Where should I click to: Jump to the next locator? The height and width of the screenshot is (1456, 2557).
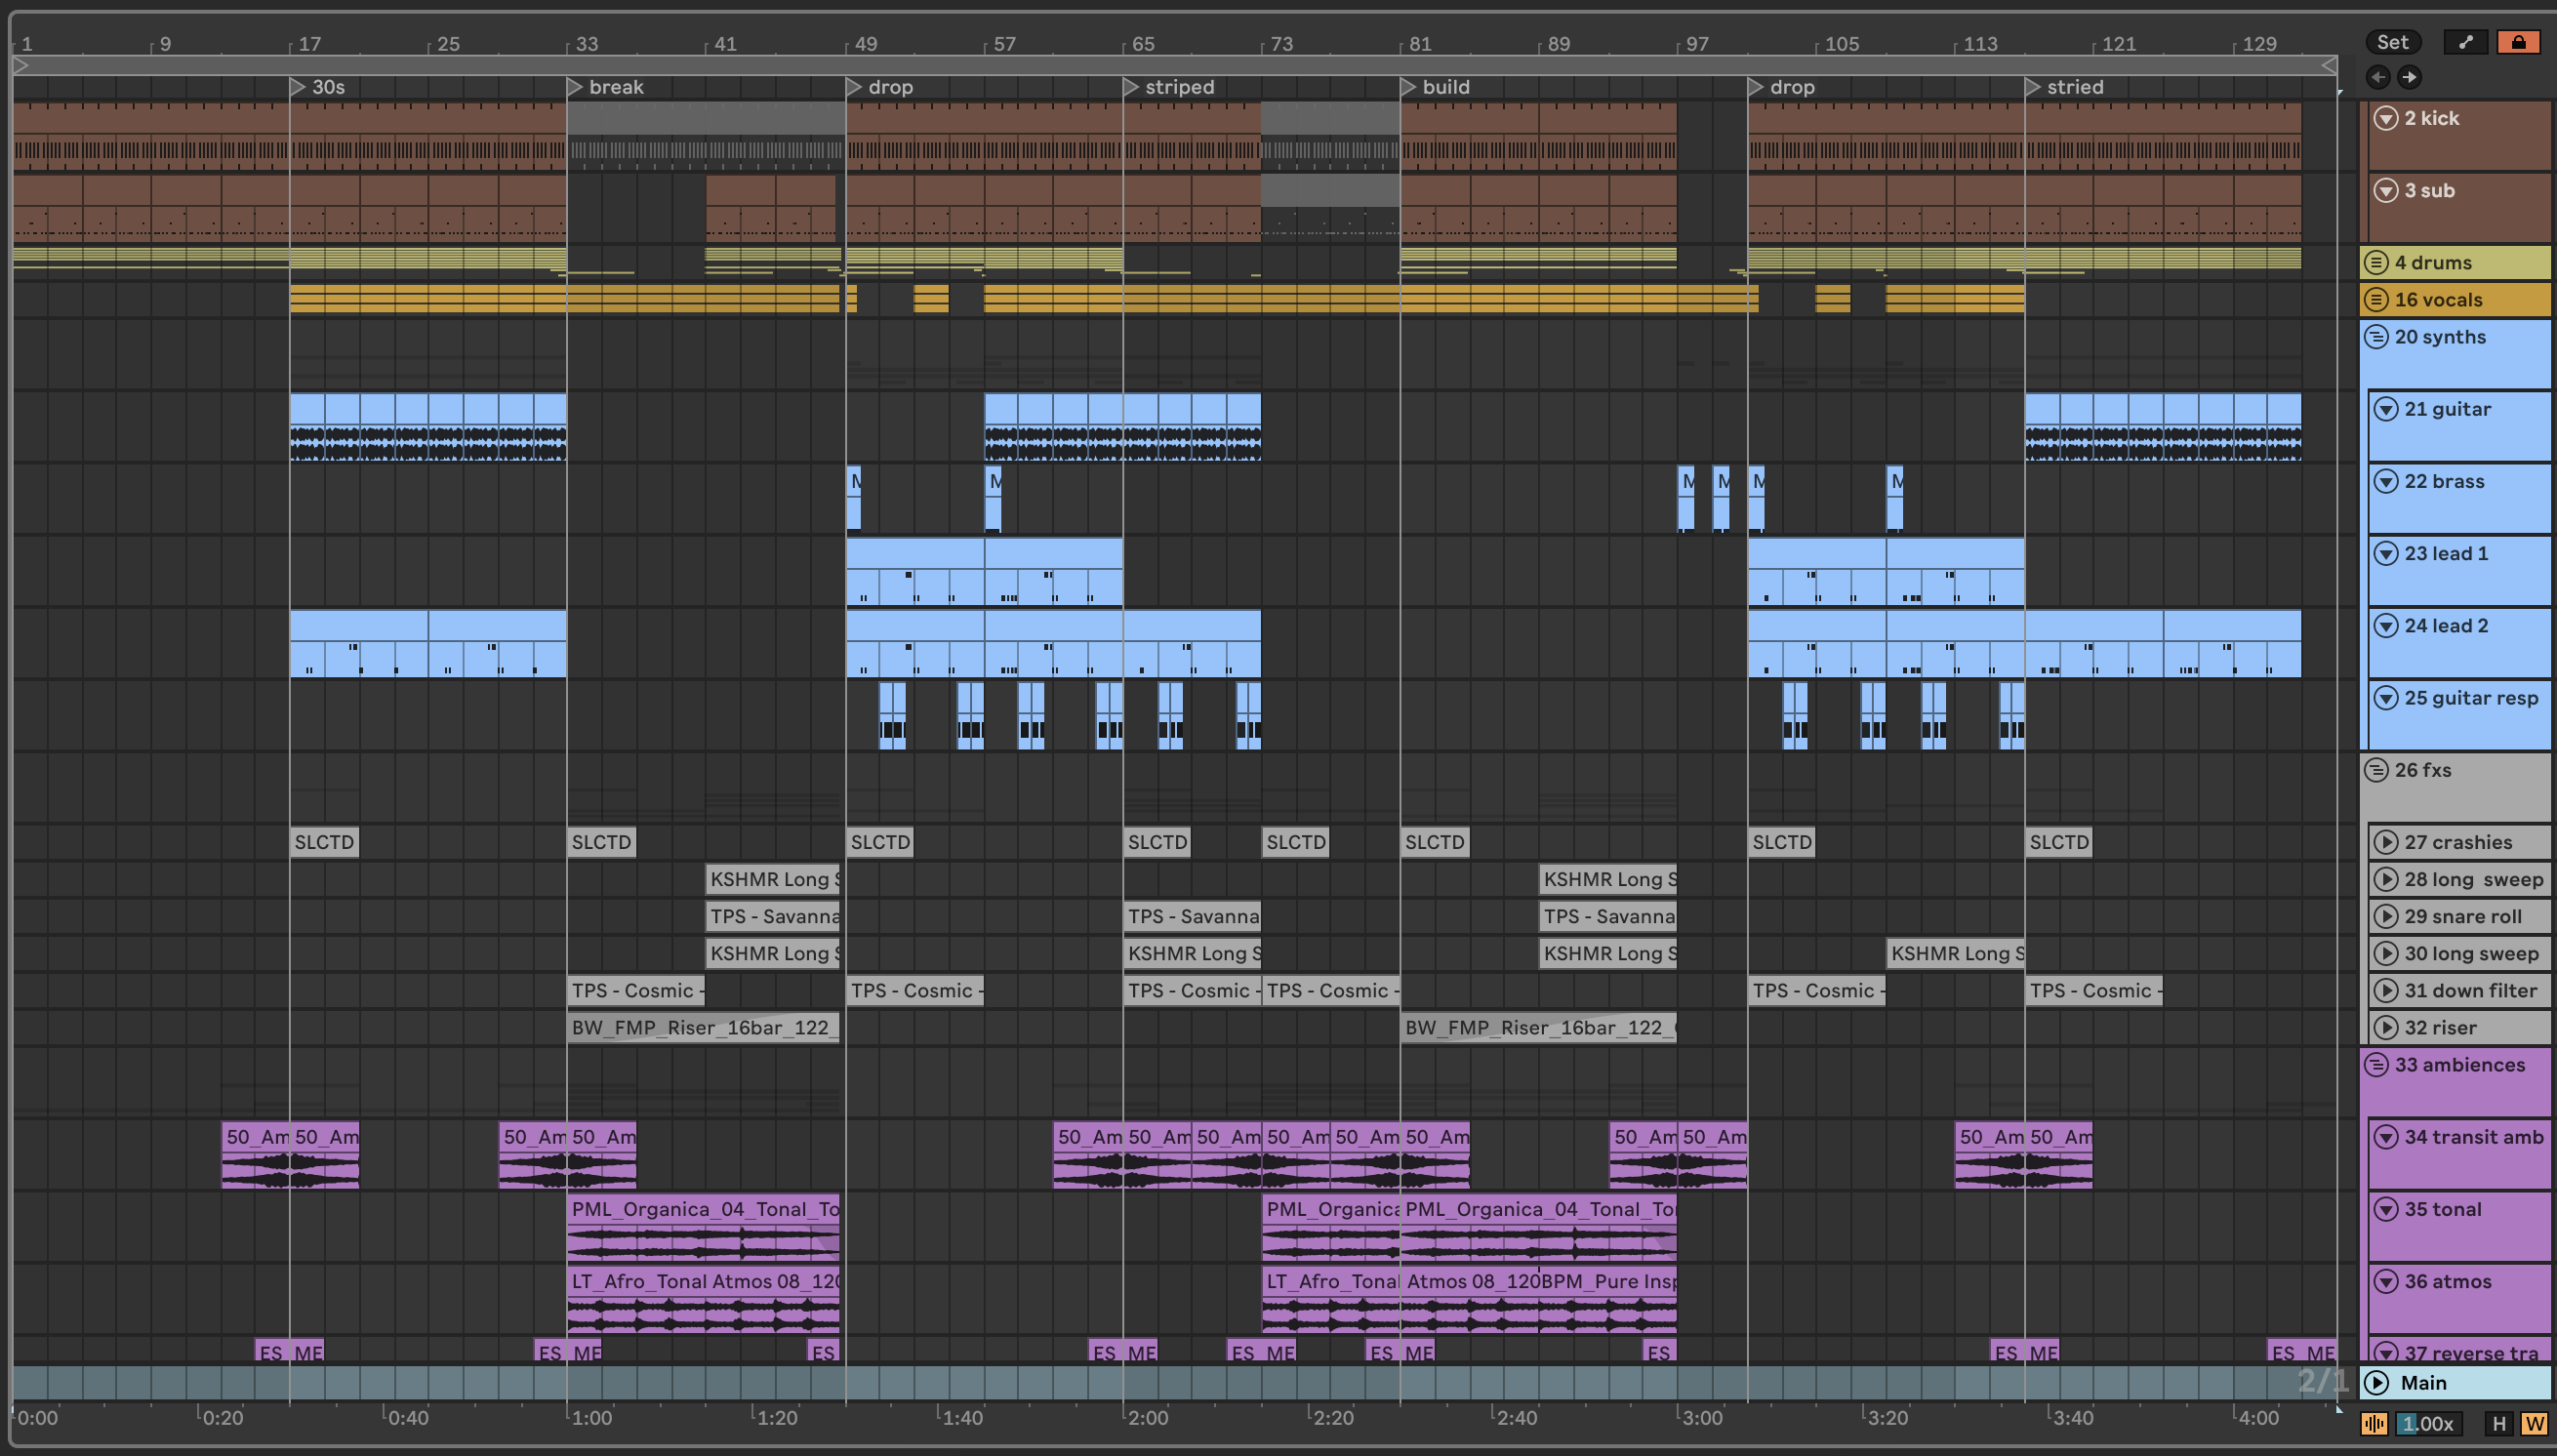[2409, 77]
